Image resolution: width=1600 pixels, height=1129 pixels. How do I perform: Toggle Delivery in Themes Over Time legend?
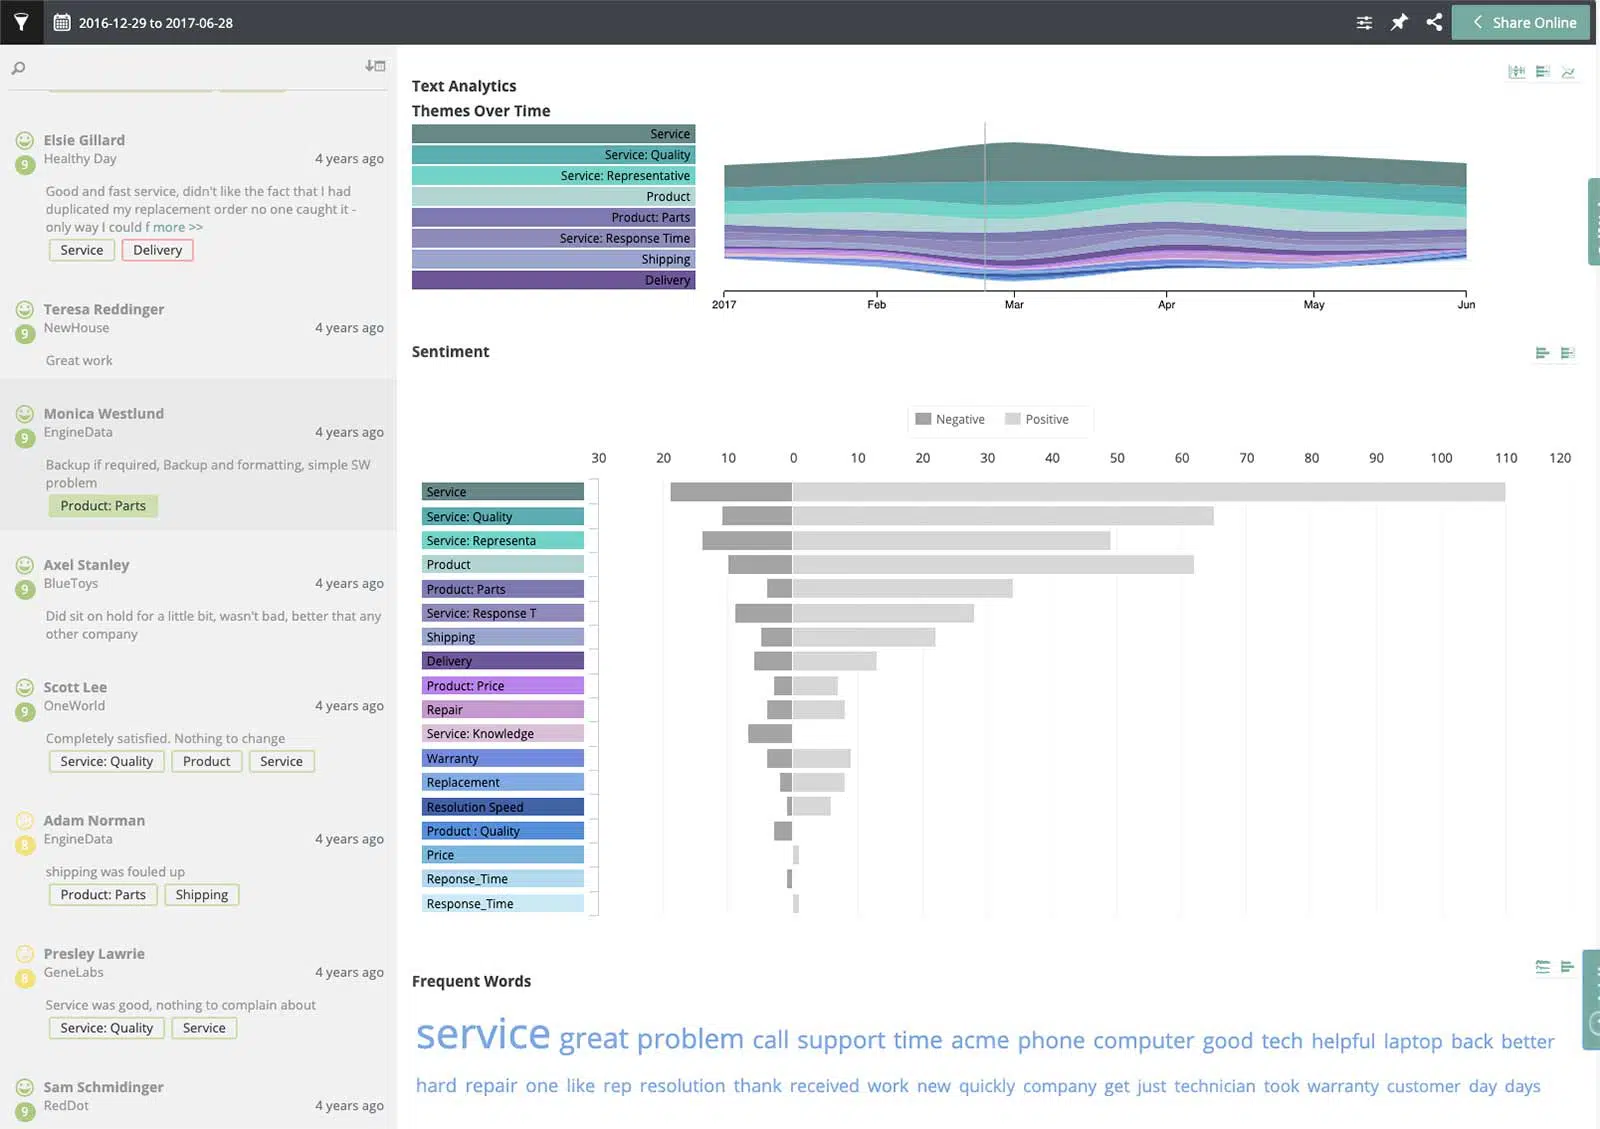pos(553,280)
